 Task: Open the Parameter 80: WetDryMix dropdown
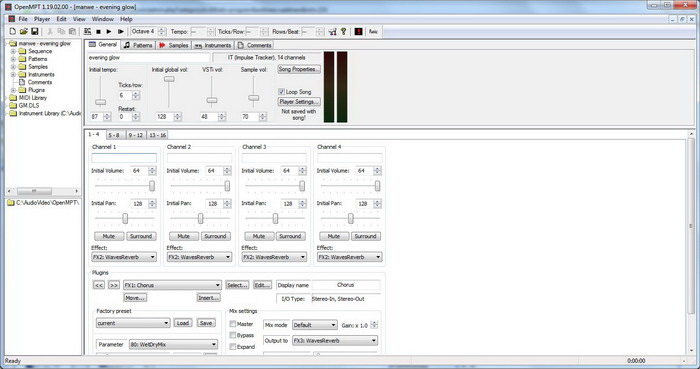pos(173,344)
